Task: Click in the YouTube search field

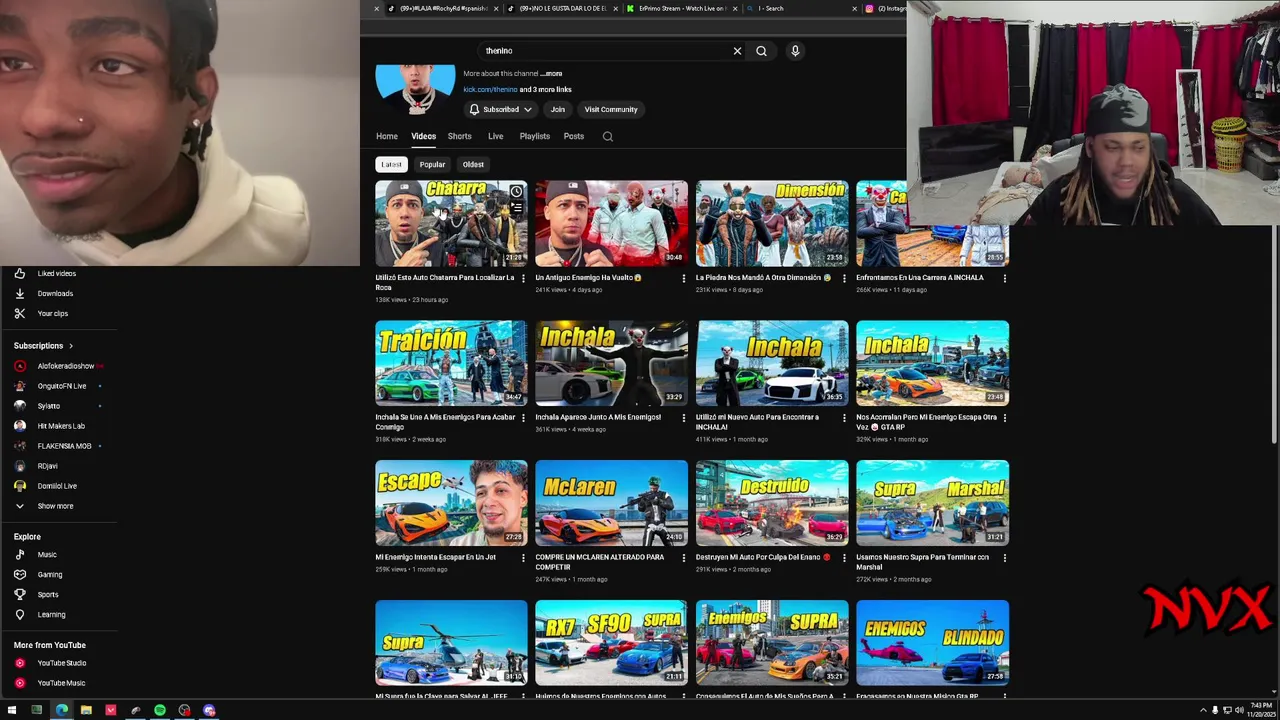Action: [605, 51]
